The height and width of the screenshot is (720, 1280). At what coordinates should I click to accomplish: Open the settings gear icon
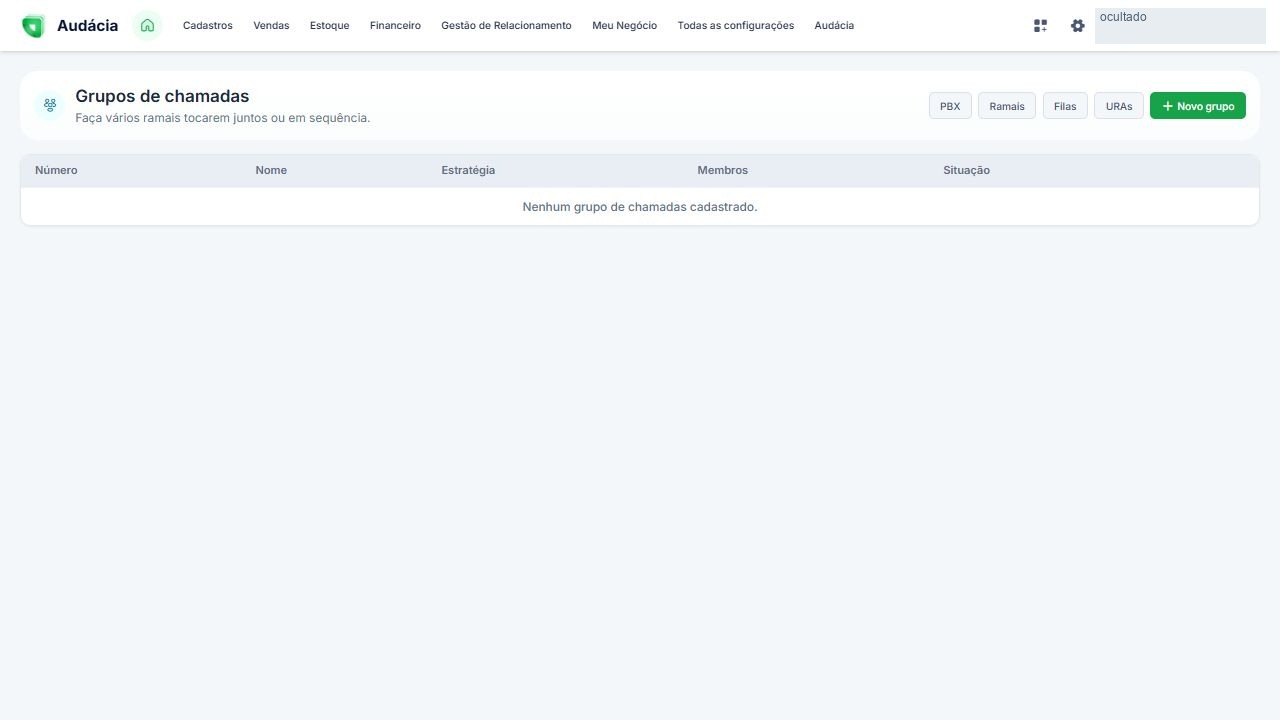1077,26
